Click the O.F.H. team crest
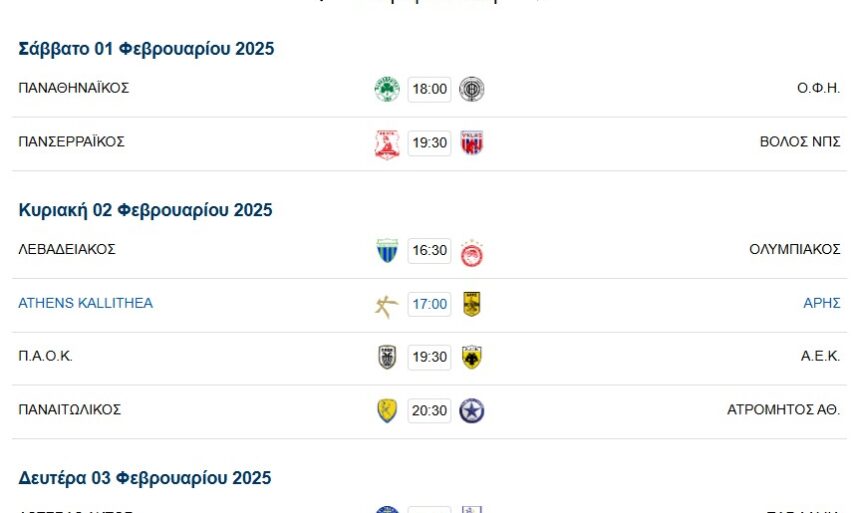 coord(471,89)
